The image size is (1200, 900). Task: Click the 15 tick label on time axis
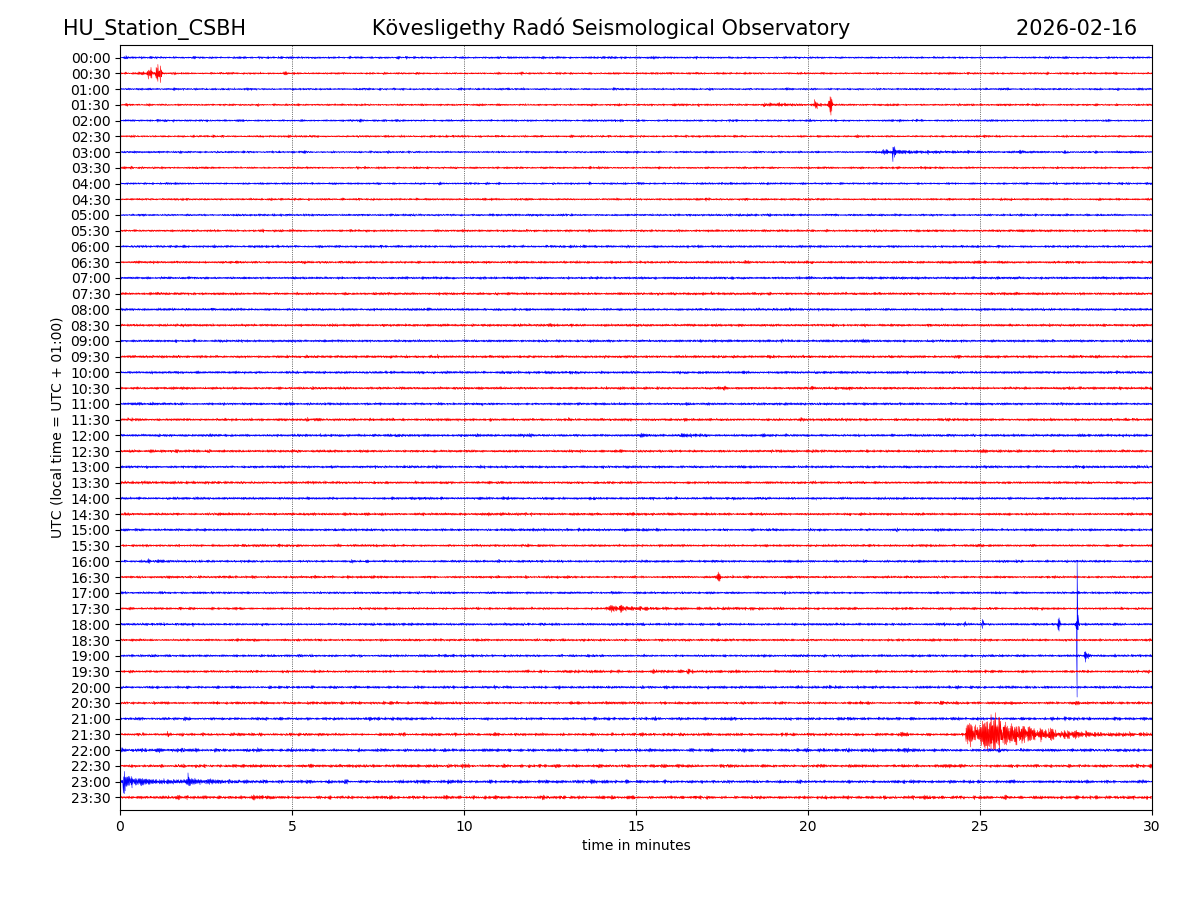point(636,826)
